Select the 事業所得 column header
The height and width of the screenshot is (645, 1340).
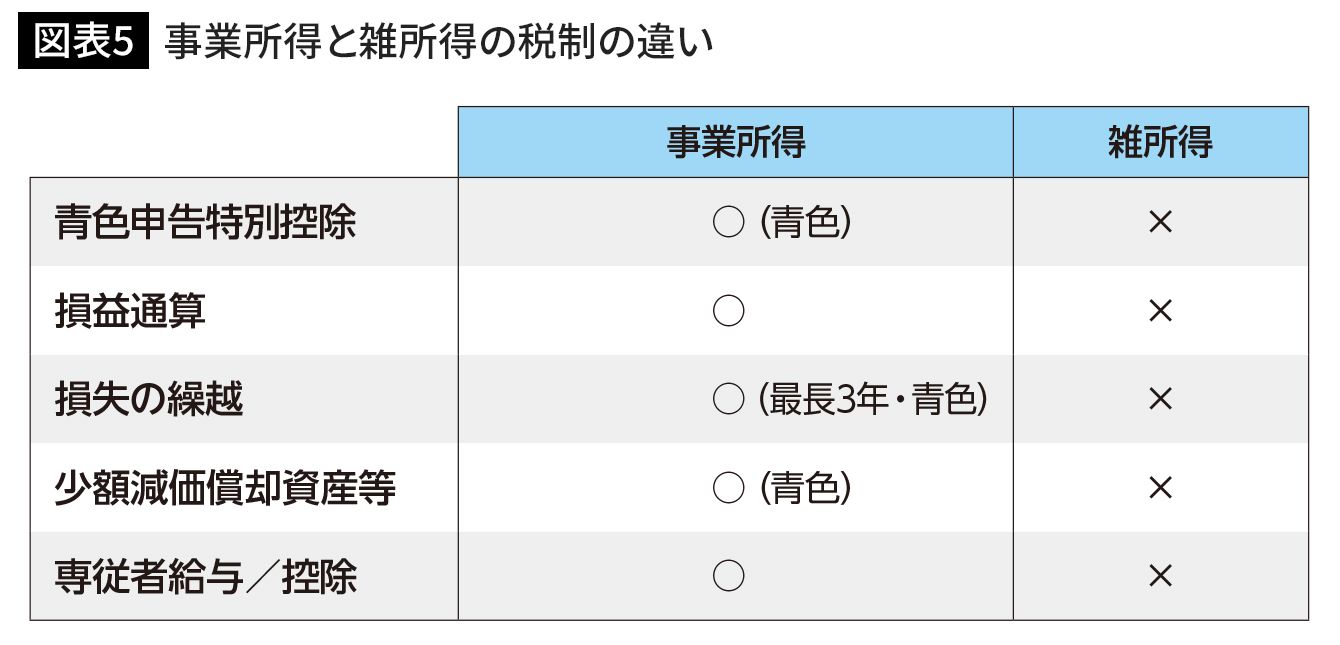[x=736, y=142]
